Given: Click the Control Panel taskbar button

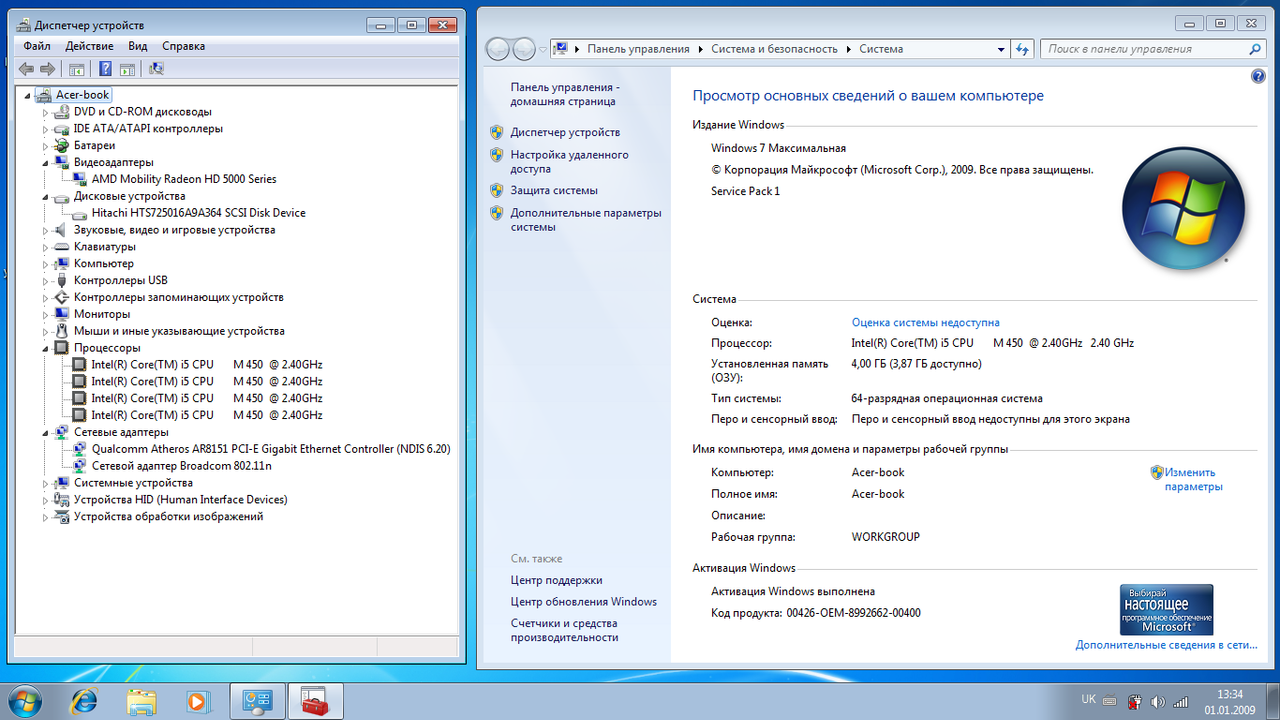Looking at the screenshot, I should pyautogui.click(x=258, y=701).
